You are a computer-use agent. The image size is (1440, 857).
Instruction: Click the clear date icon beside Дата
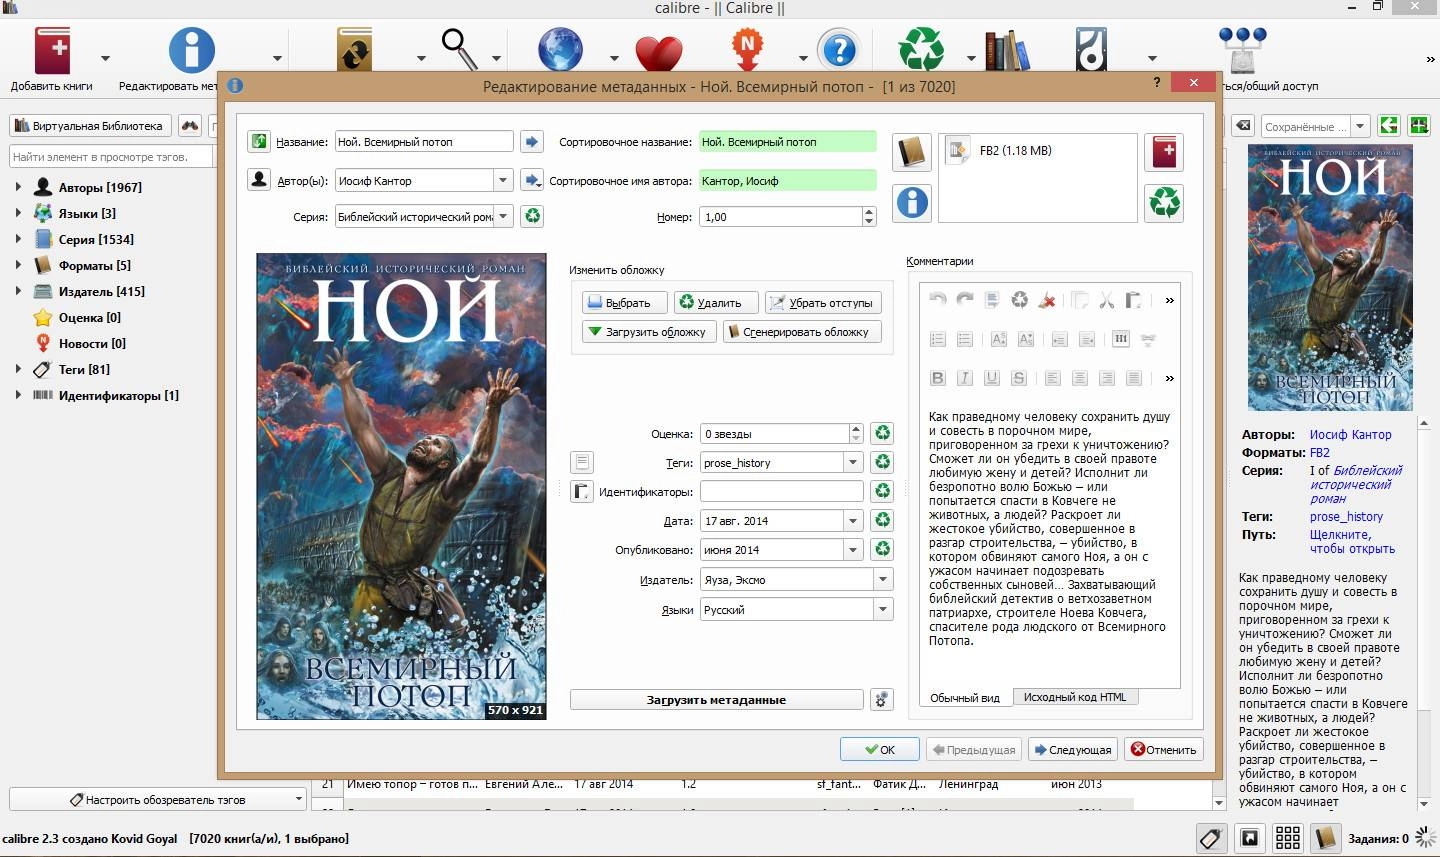point(882,520)
